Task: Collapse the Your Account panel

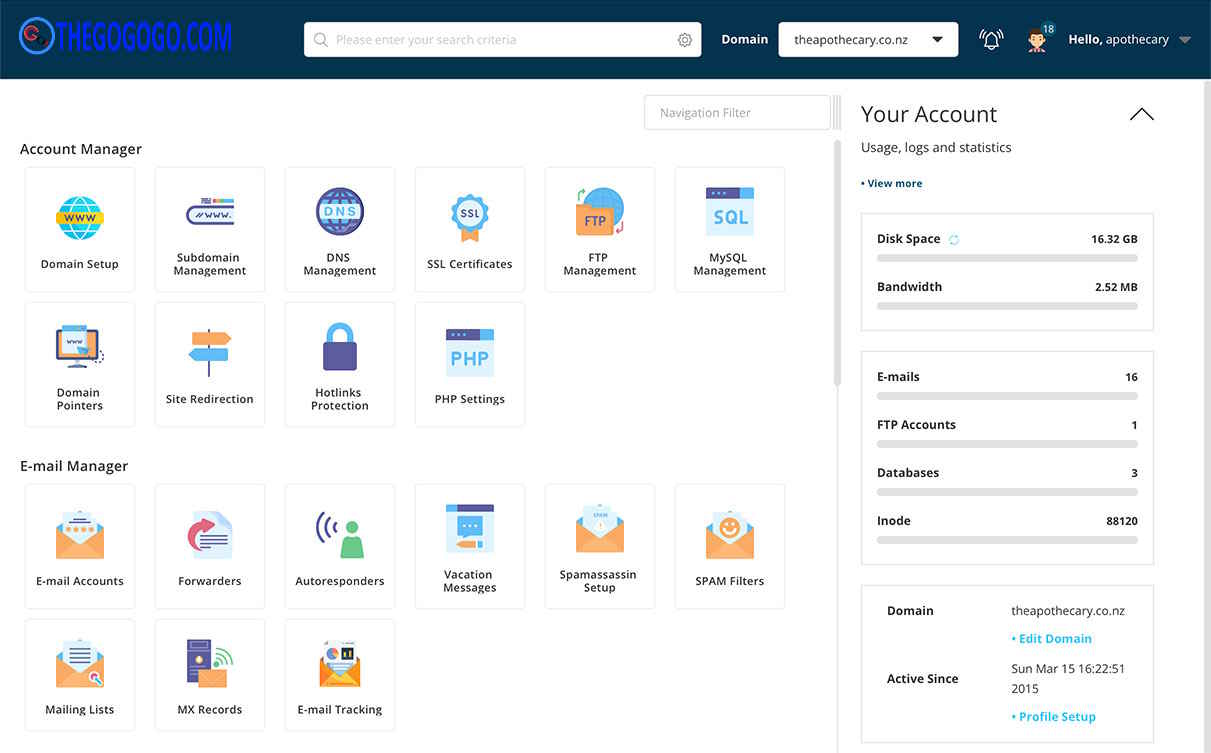Action: coord(1141,113)
